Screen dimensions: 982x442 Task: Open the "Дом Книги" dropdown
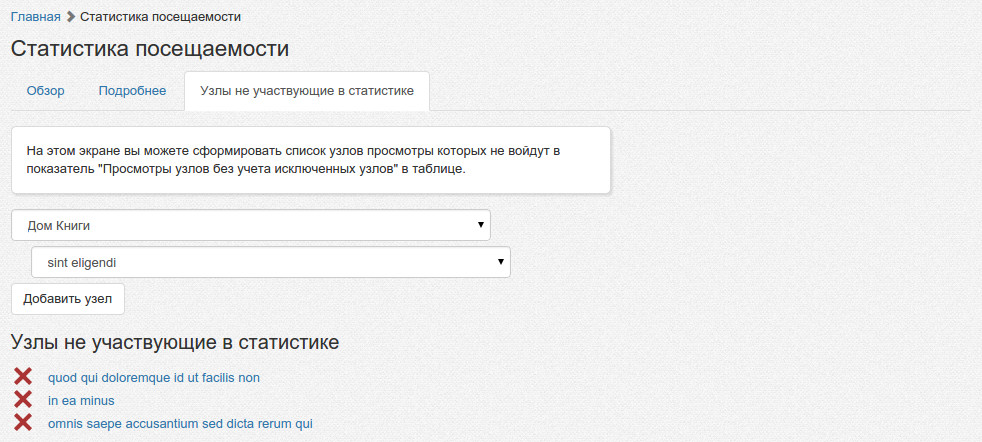point(250,225)
